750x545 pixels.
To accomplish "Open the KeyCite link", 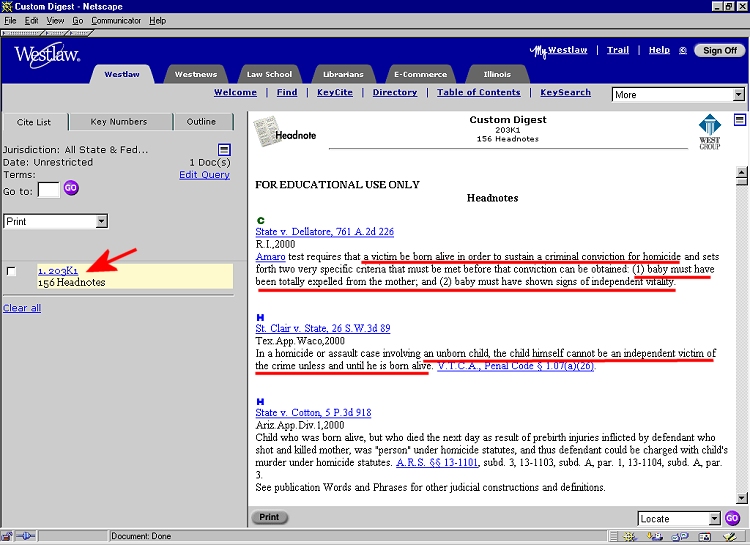I will [335, 92].
